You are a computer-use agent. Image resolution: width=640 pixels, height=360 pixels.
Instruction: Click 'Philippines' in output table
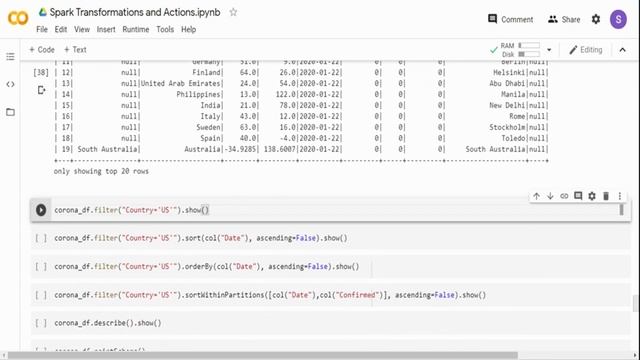(198, 94)
